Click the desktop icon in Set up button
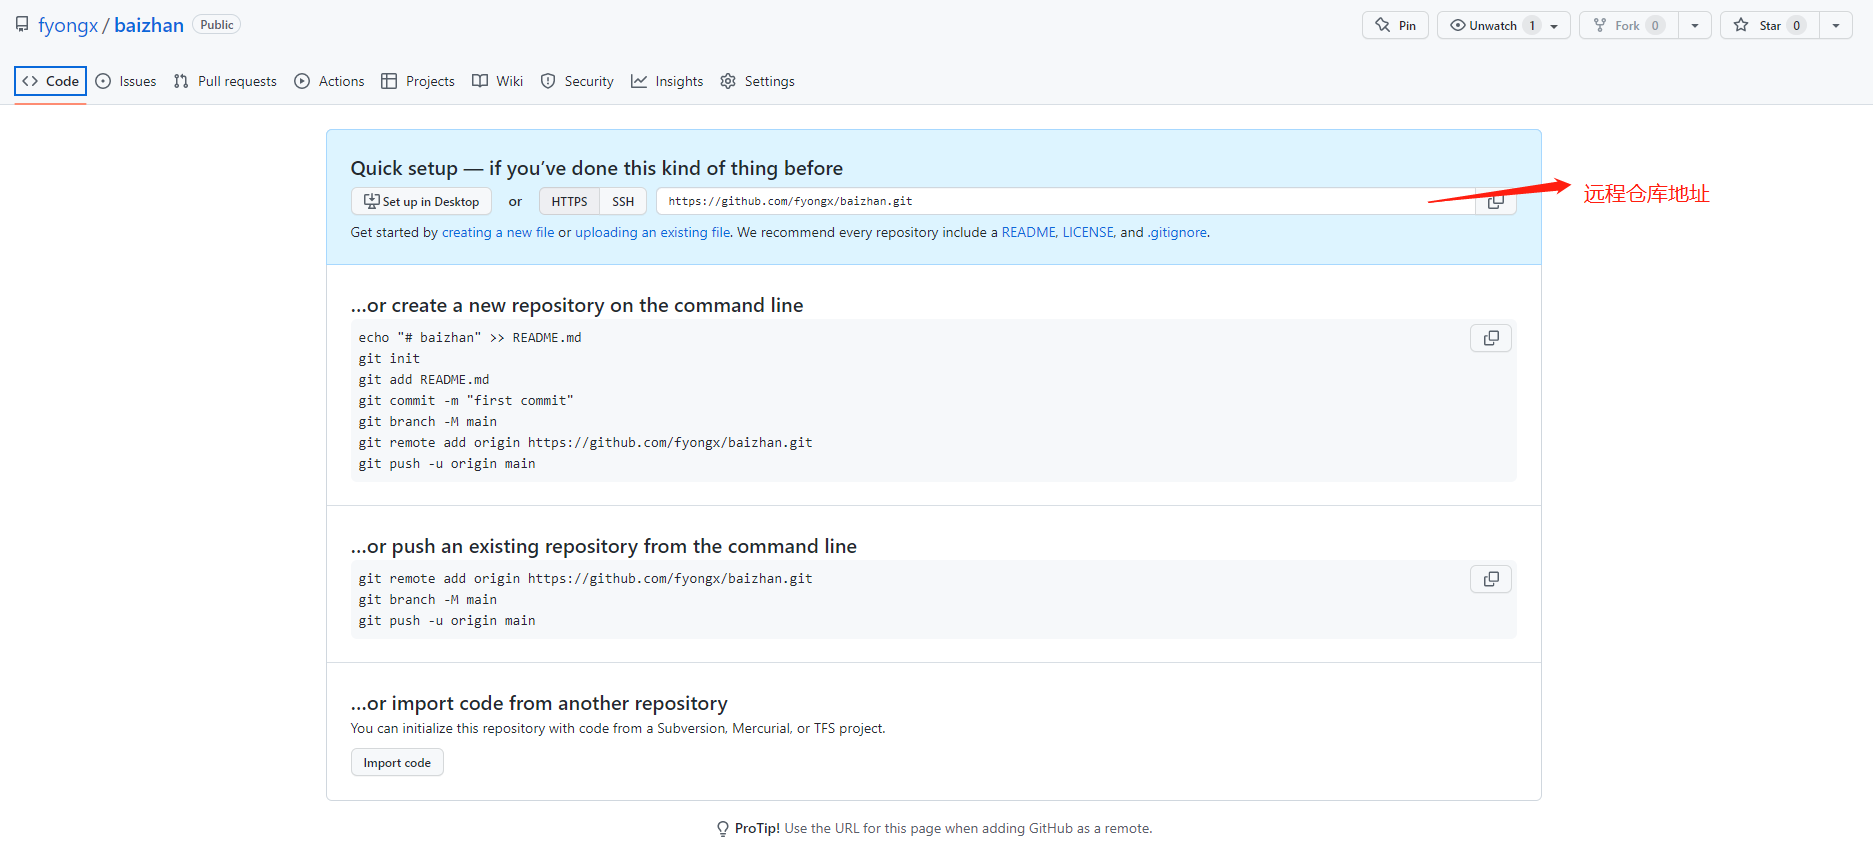 (371, 201)
